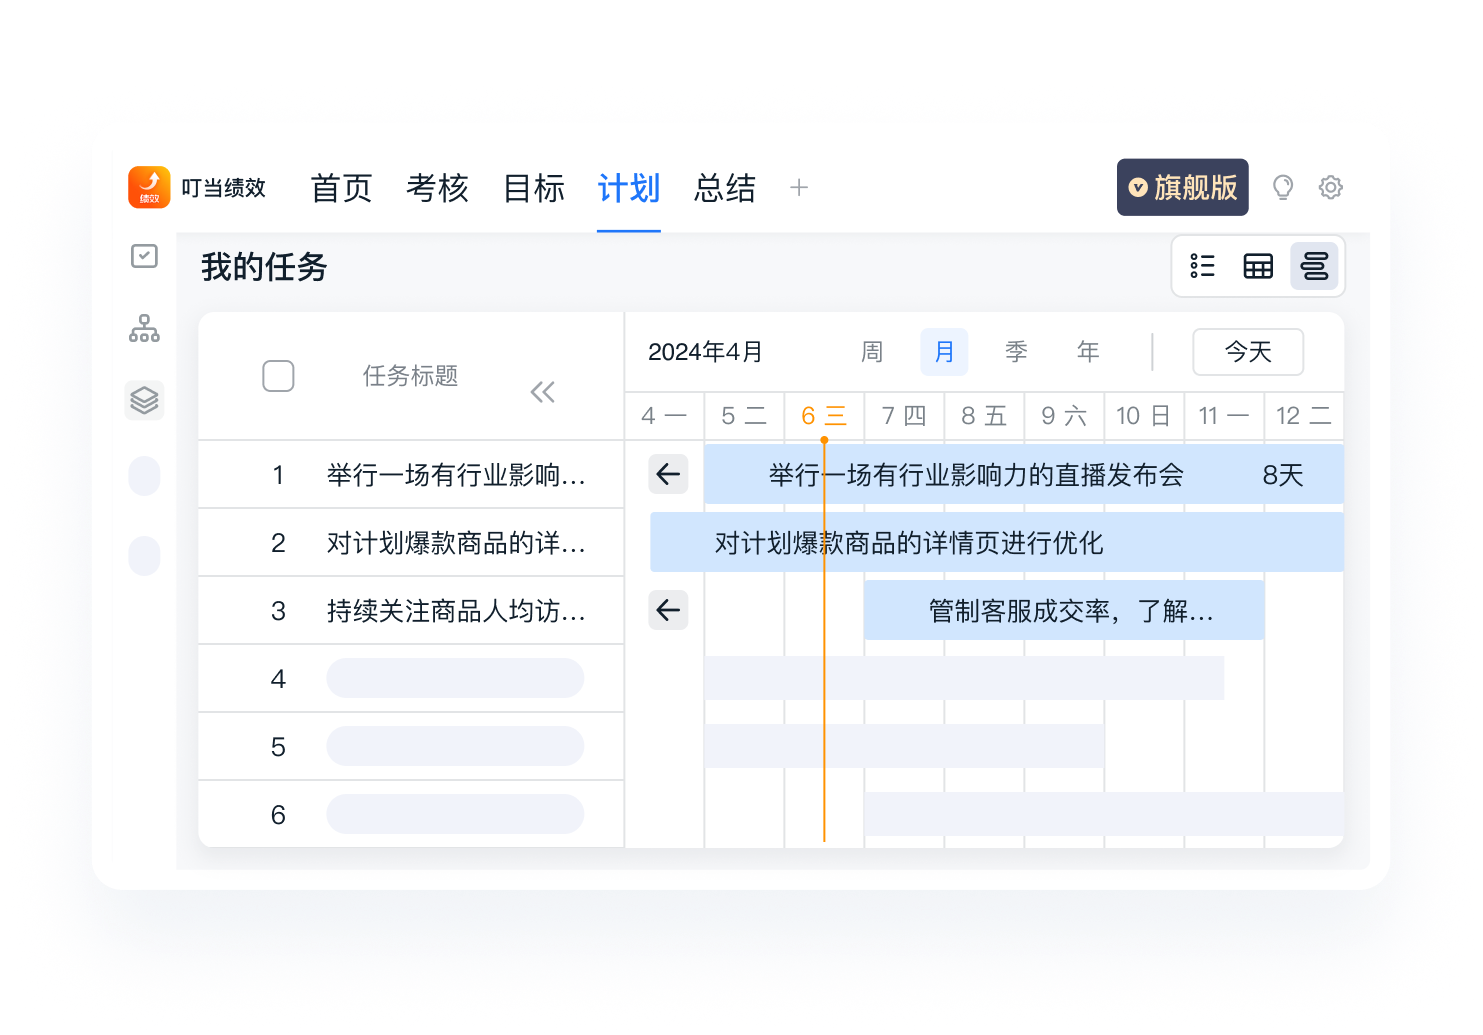The height and width of the screenshot is (1035, 1483).
Task: Jump to start of task 1 bar
Action: click(668, 474)
